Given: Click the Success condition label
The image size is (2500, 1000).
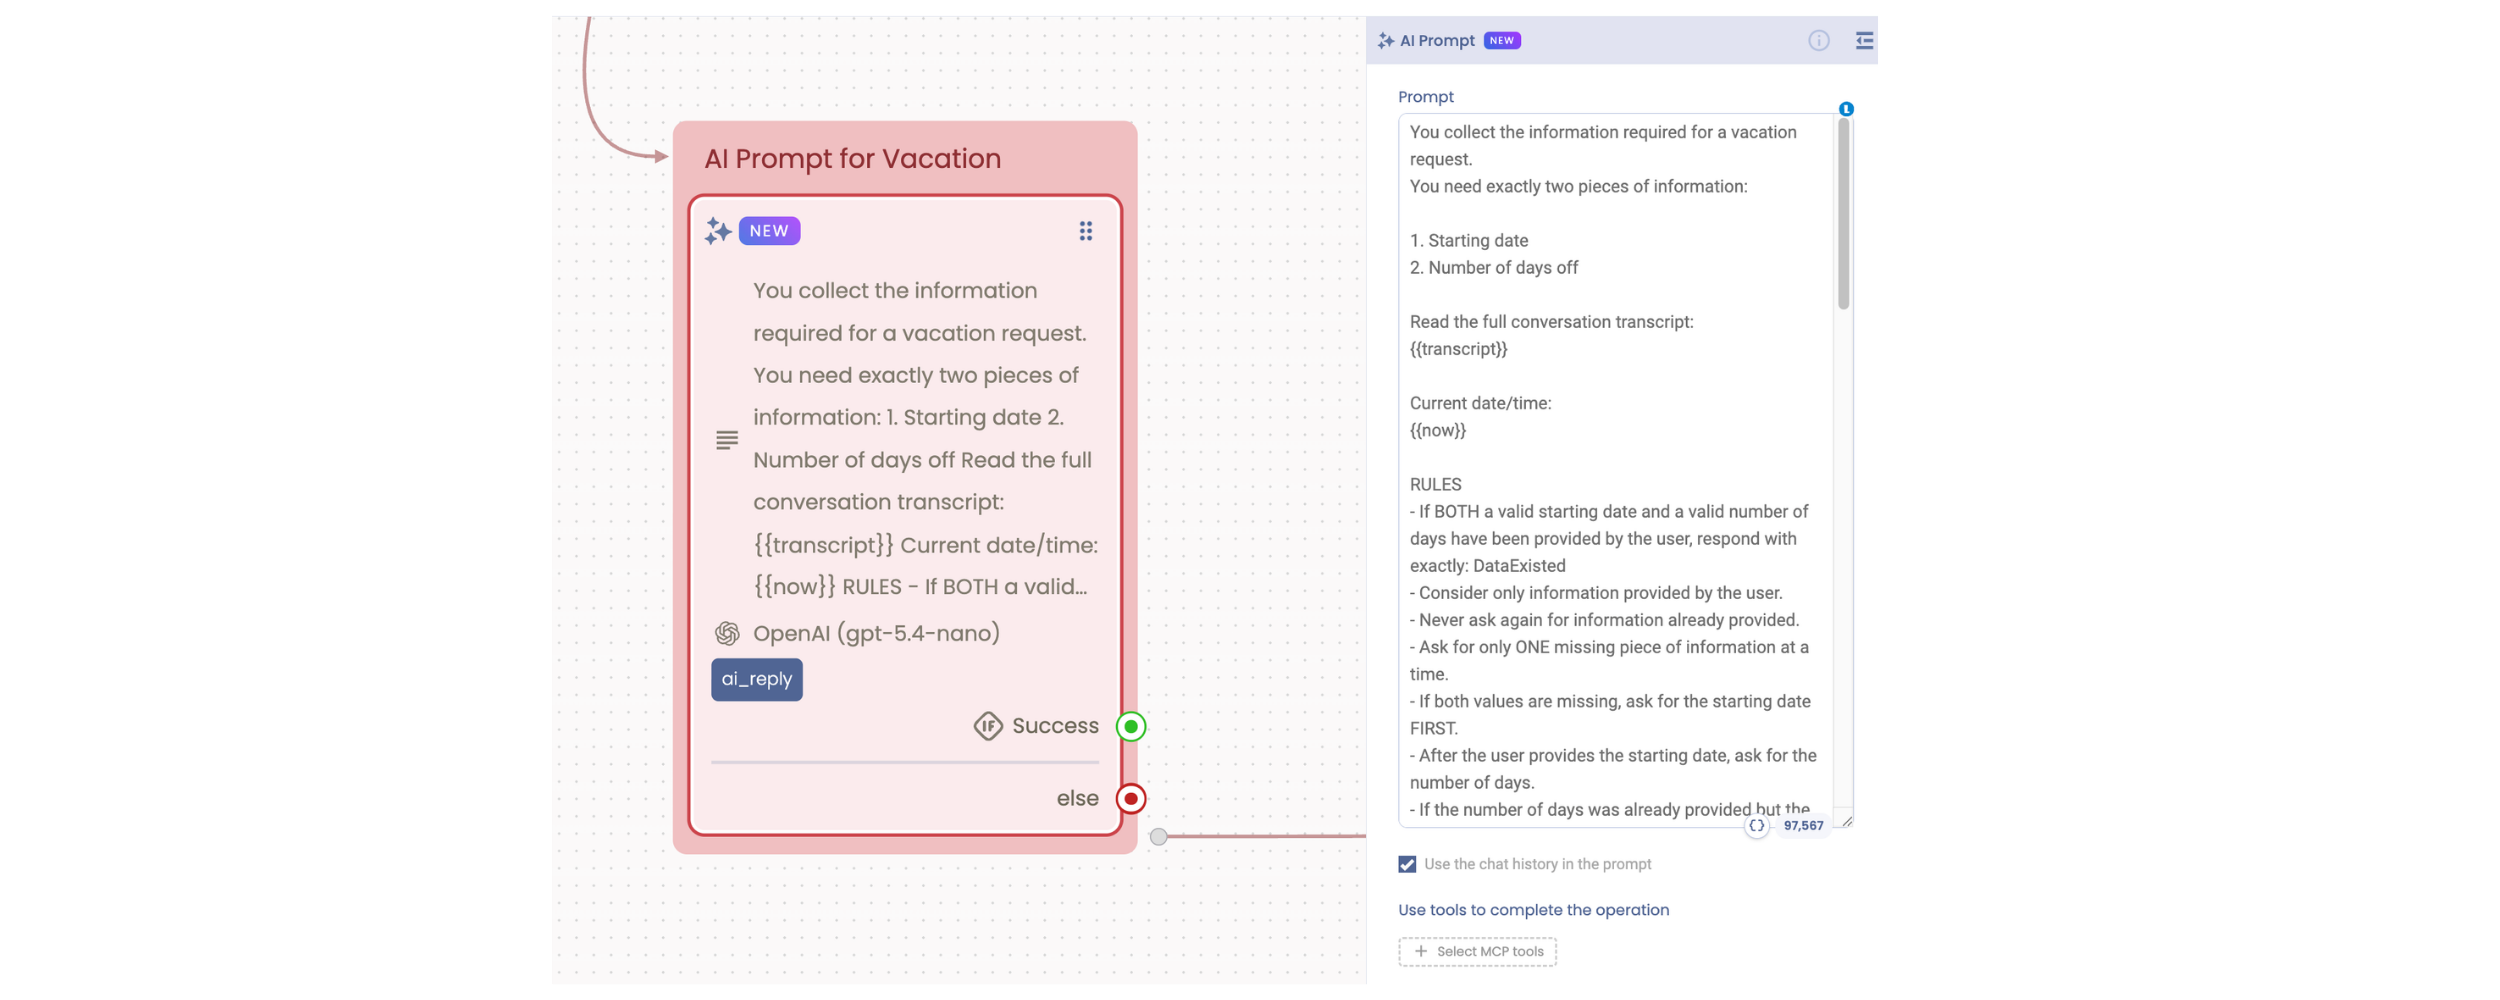Looking at the screenshot, I should pos(1055,726).
